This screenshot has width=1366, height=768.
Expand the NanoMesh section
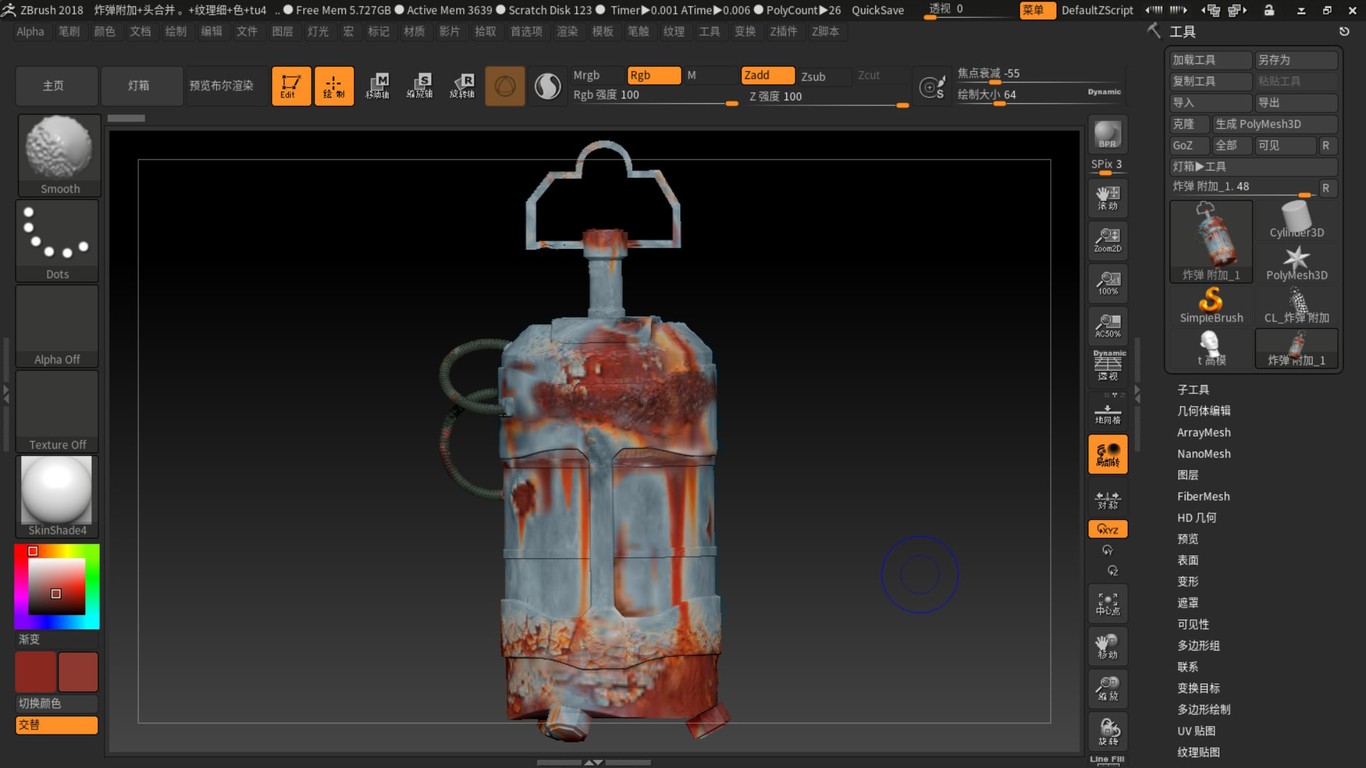(1204, 454)
